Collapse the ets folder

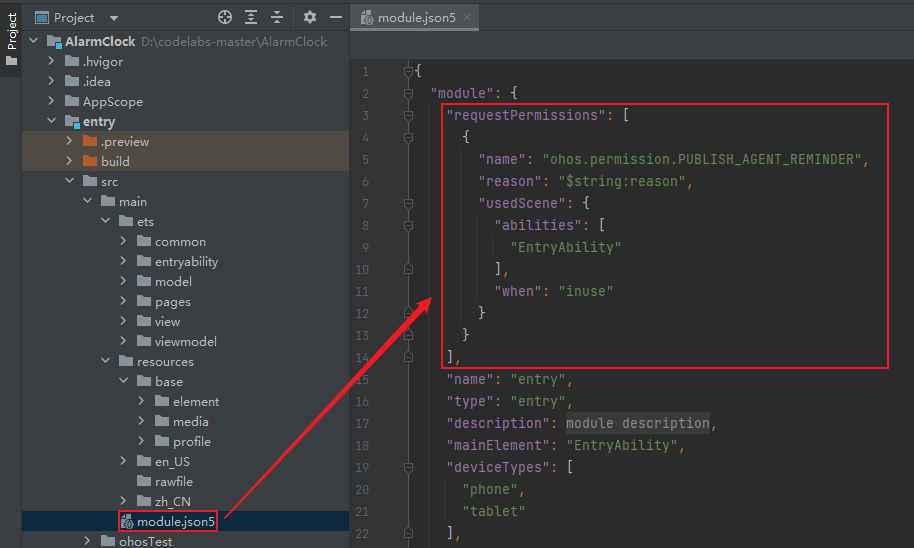pyautogui.click(x=106, y=220)
